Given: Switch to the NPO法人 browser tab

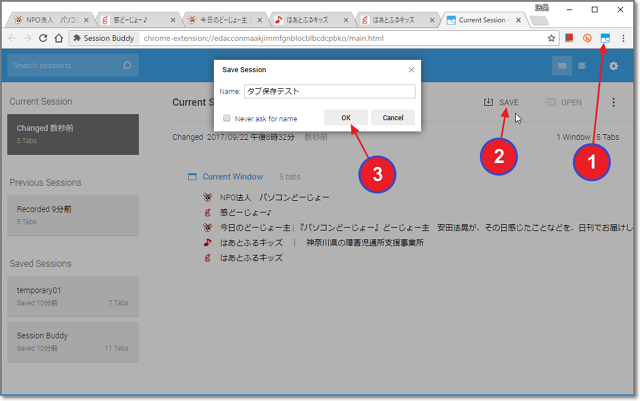Looking at the screenshot, I should (x=50, y=19).
